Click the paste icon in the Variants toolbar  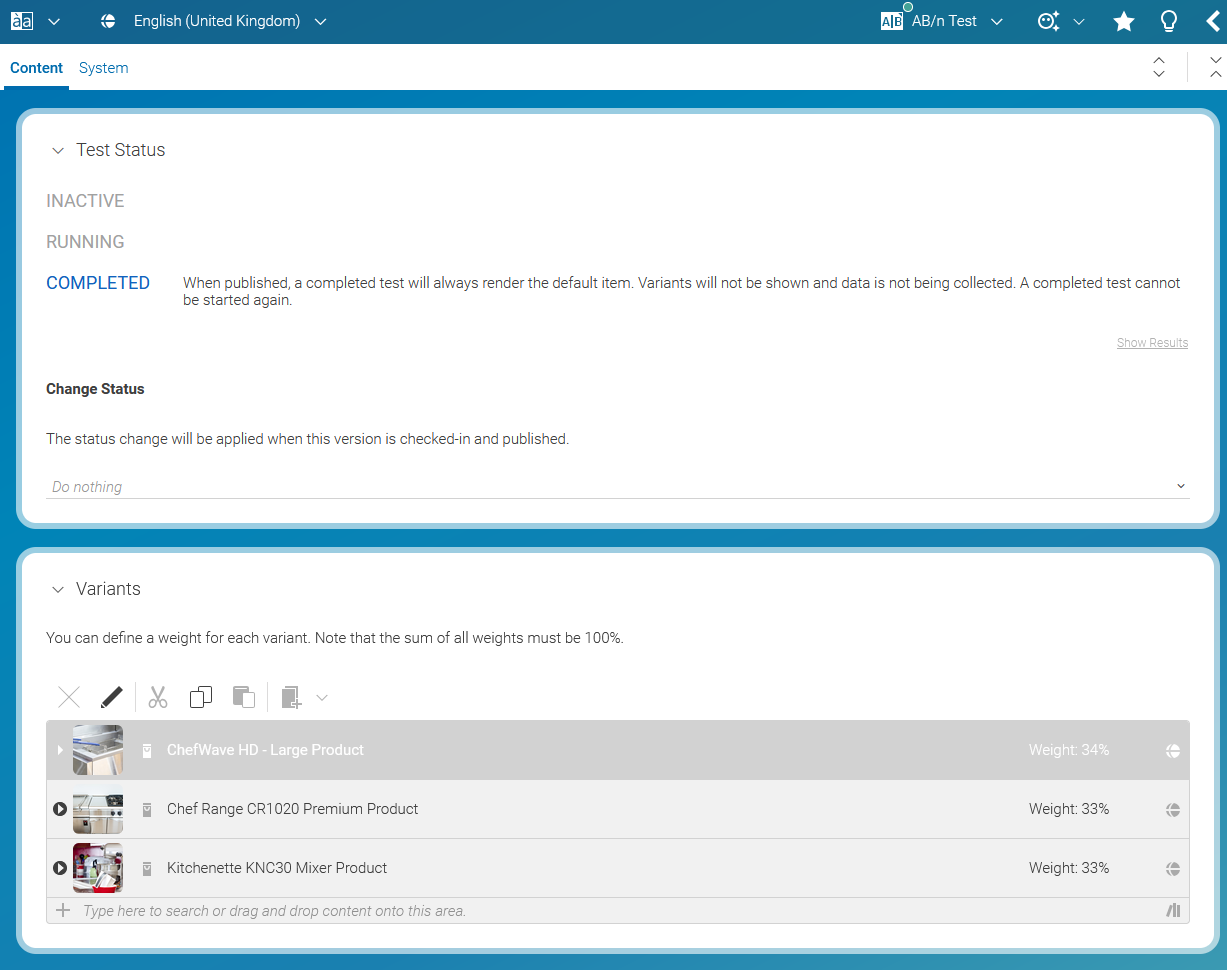[244, 697]
